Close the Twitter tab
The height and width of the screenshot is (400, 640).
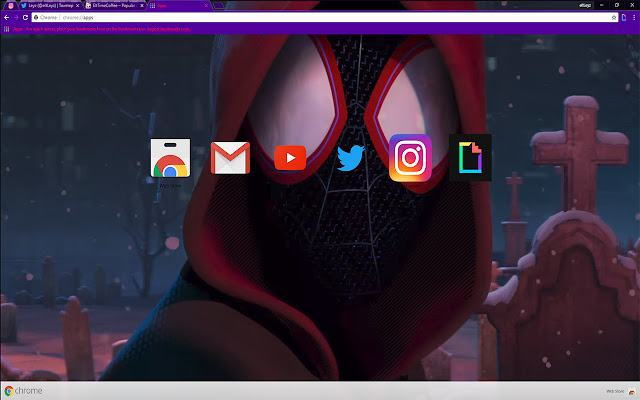[x=77, y=6]
